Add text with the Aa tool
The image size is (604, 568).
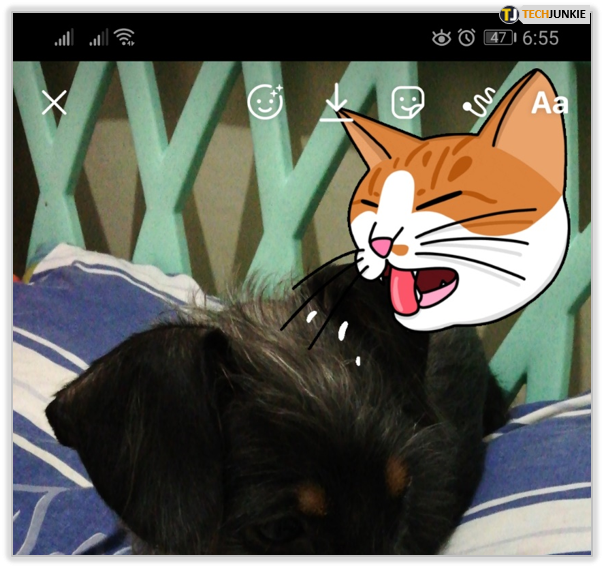550,103
